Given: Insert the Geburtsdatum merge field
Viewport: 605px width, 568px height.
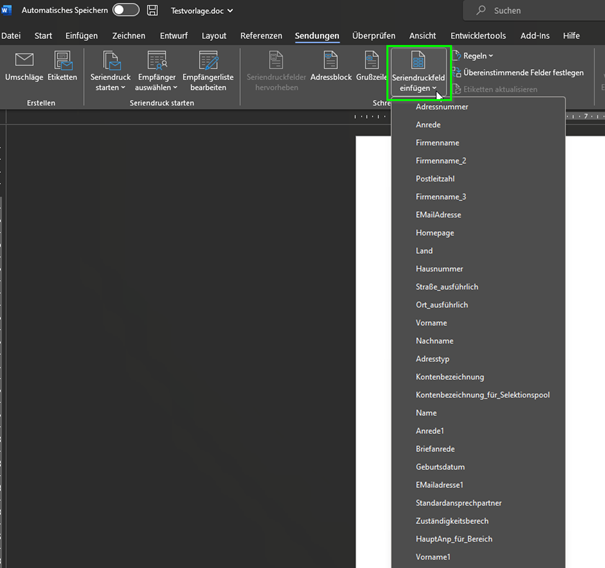Looking at the screenshot, I should [x=440, y=467].
